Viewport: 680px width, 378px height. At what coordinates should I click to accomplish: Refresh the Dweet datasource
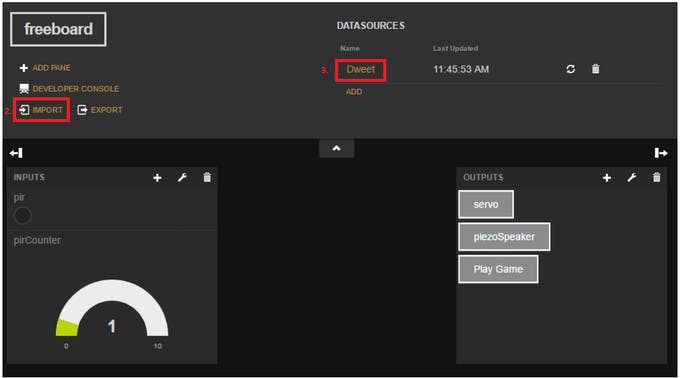pyautogui.click(x=571, y=69)
